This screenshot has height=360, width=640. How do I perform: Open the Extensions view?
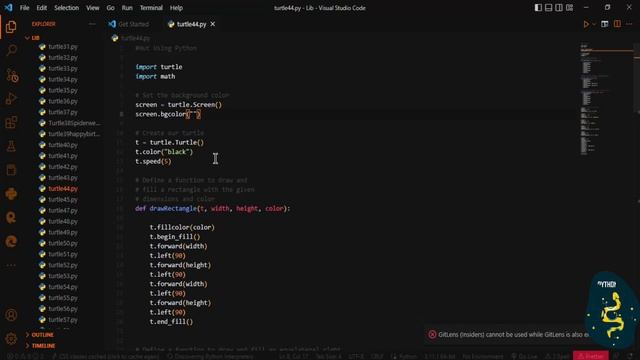(11, 122)
